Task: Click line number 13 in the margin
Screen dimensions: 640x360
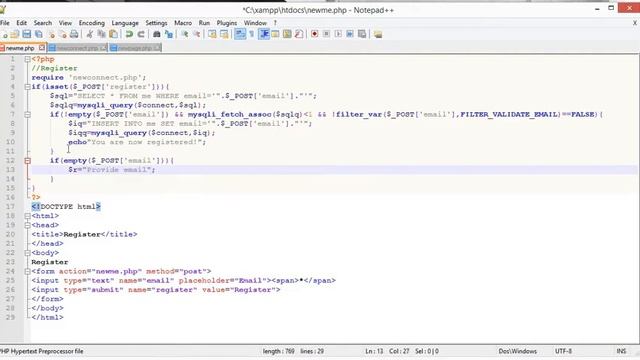Action: (x=10, y=170)
